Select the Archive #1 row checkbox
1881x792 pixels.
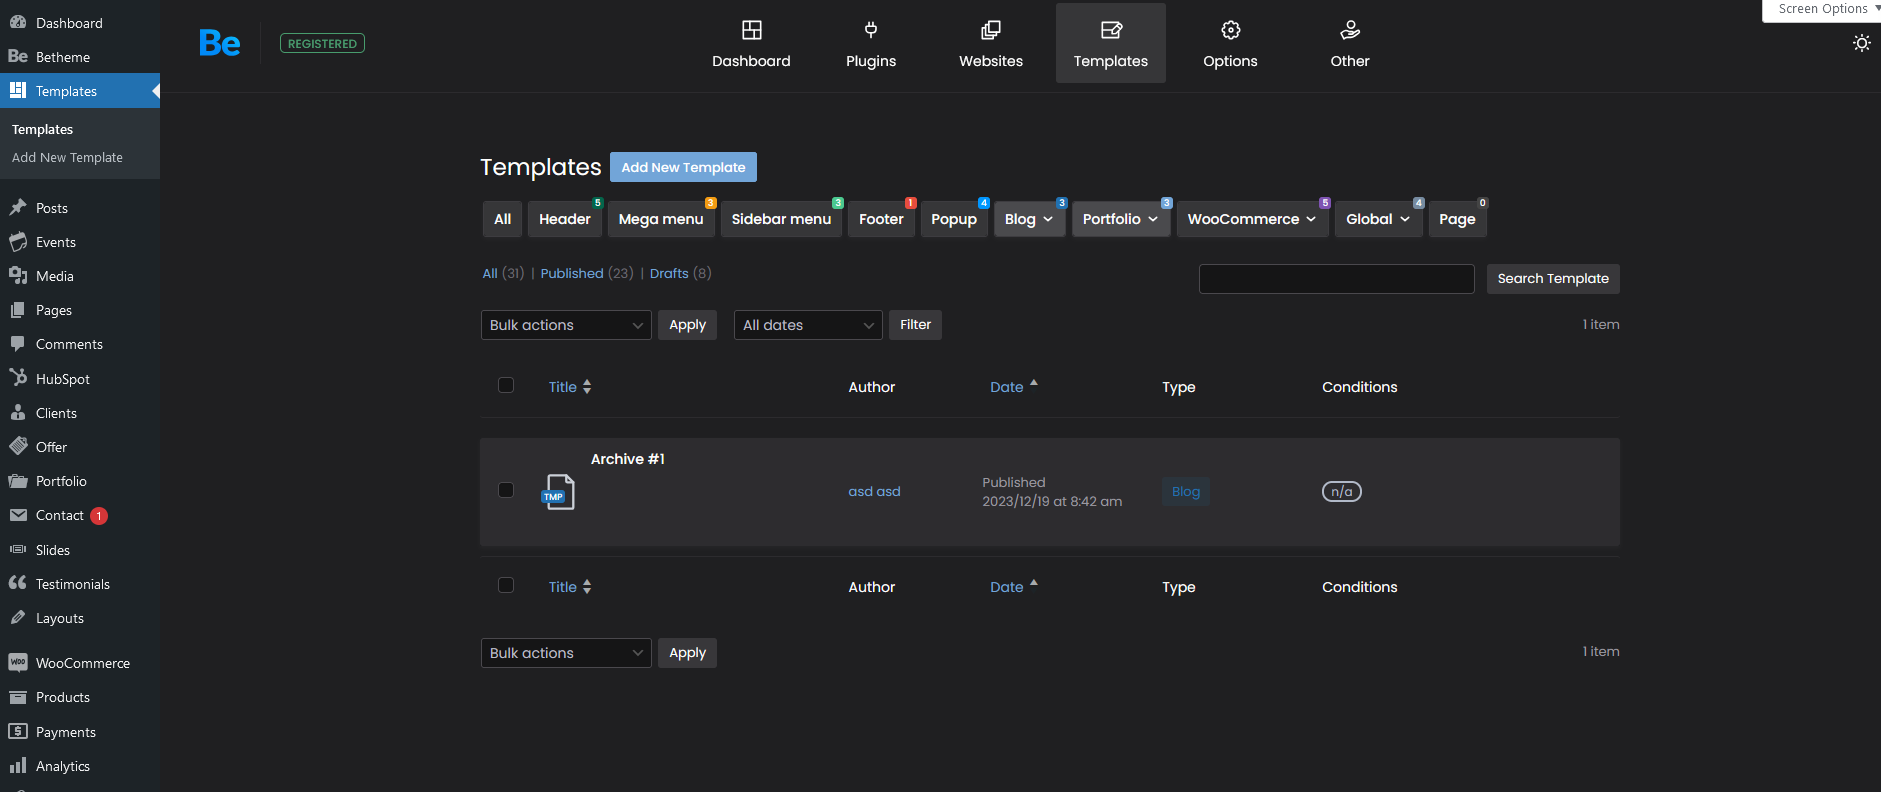506,490
